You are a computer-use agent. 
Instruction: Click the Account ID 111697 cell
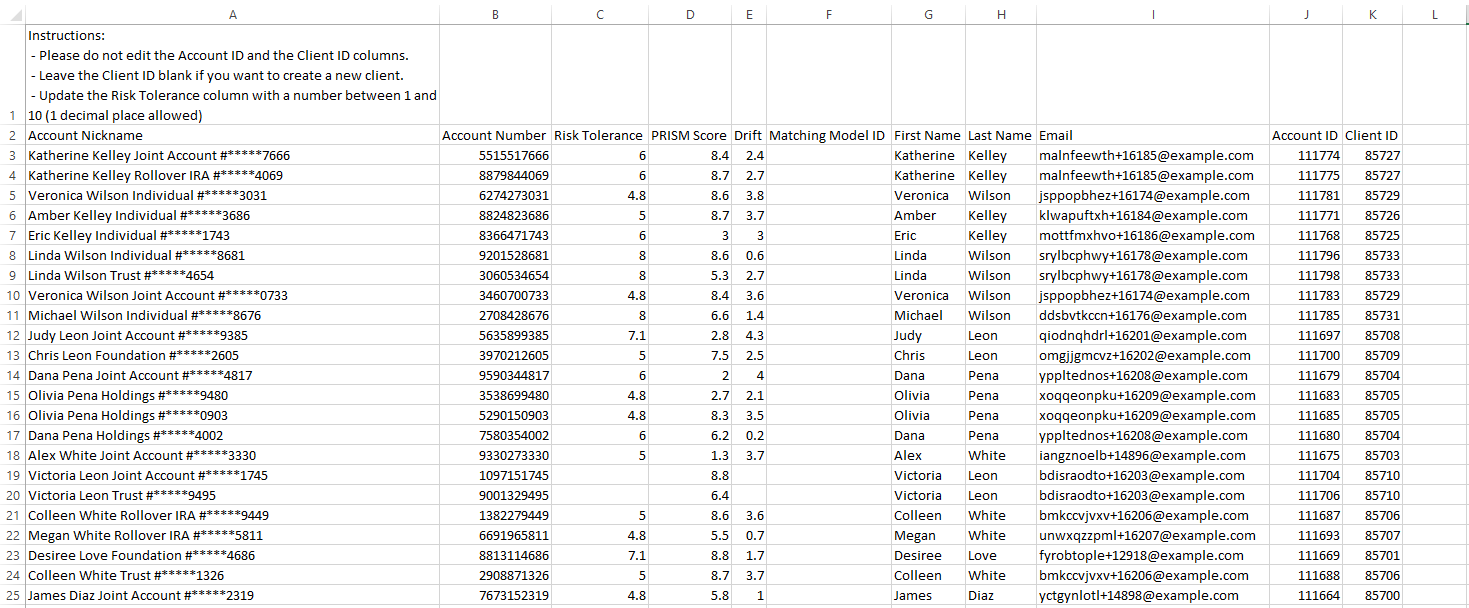click(x=1305, y=335)
